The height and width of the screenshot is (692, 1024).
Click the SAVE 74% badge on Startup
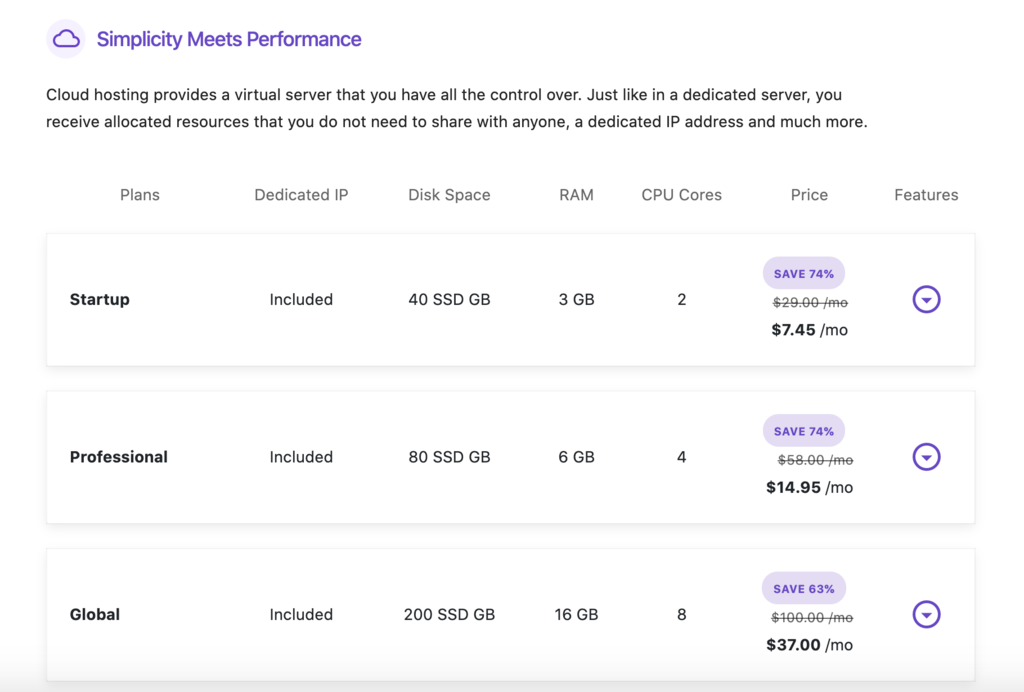tap(803, 272)
